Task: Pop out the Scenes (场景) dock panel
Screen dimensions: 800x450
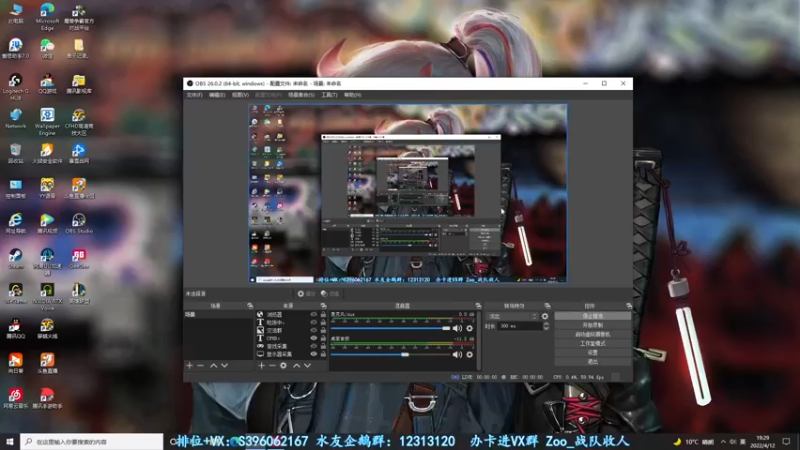Action: [249, 306]
